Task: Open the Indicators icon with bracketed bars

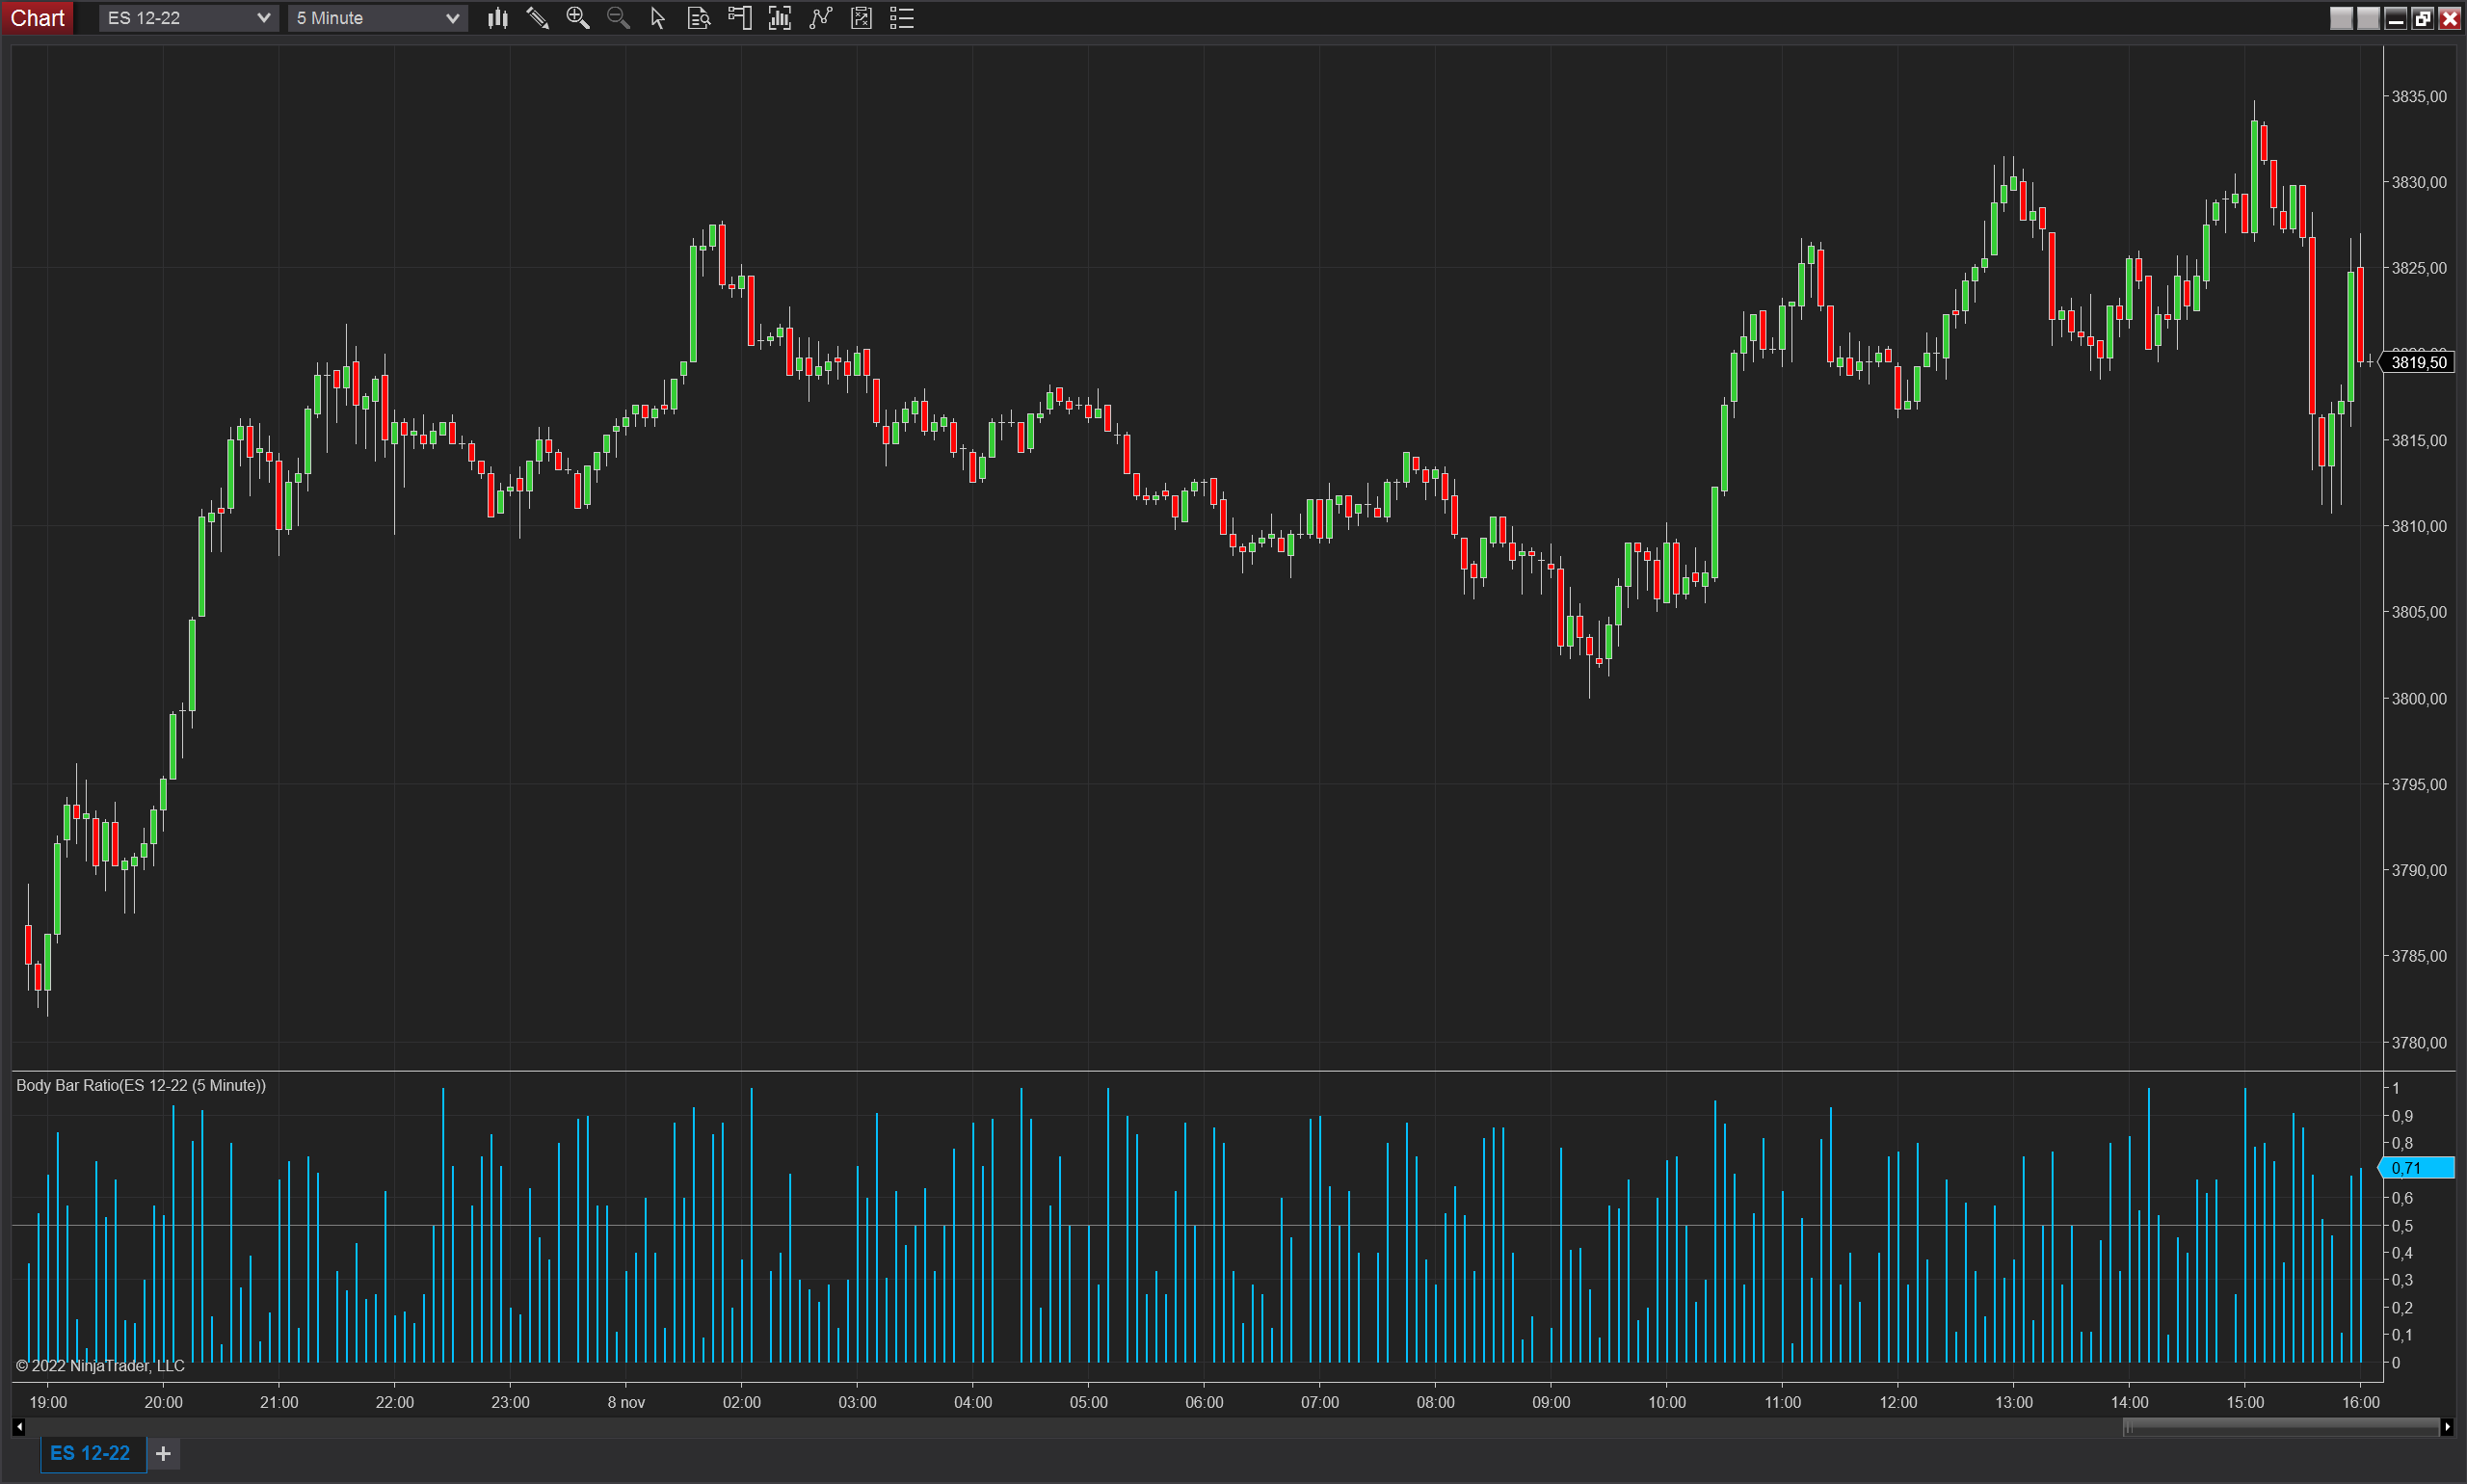Action: 780,18
